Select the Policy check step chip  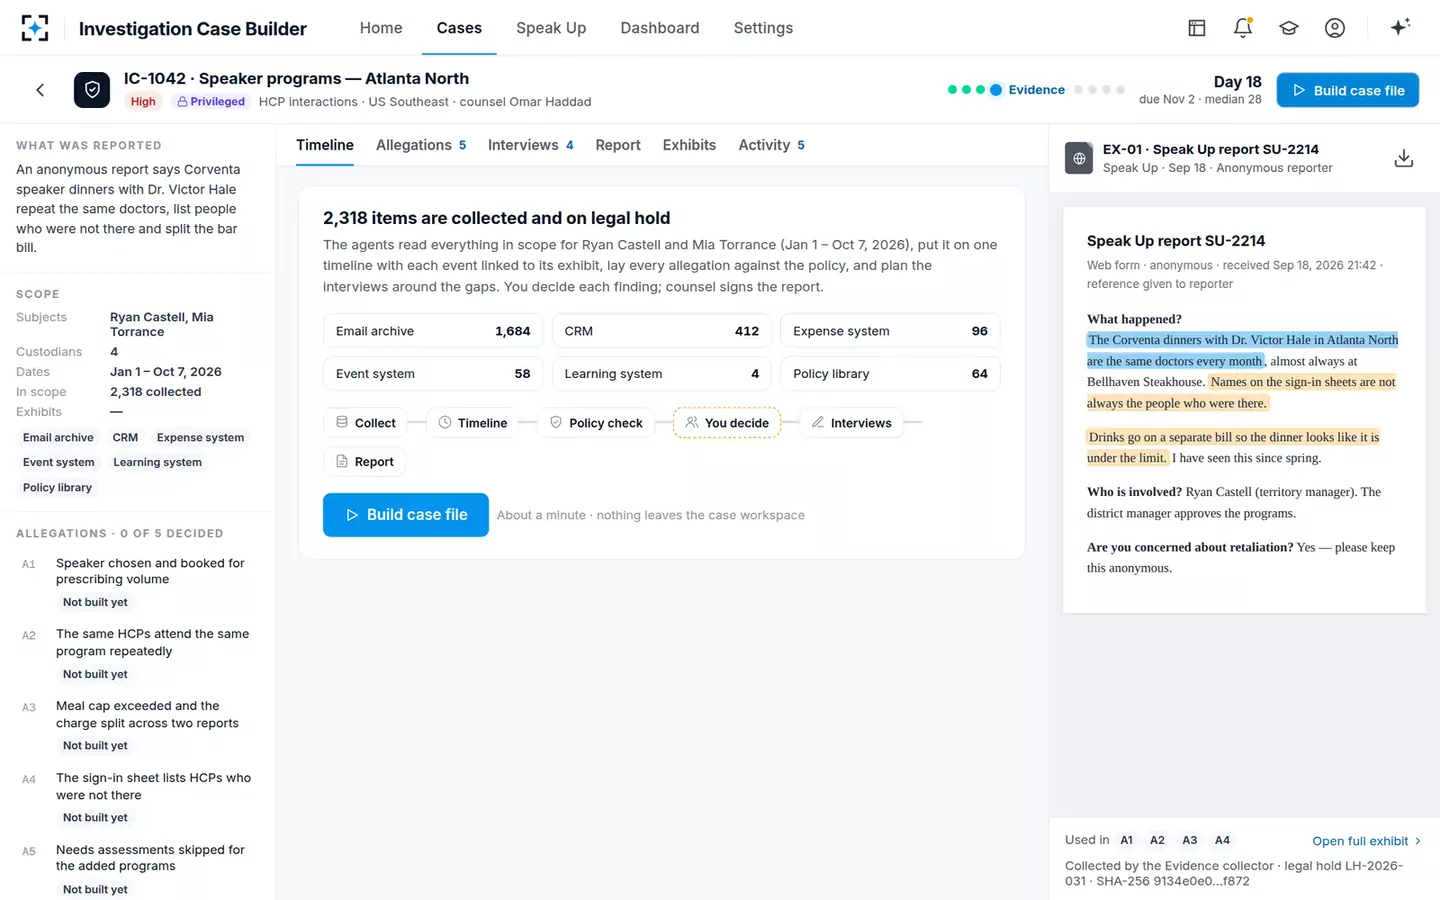596,423
